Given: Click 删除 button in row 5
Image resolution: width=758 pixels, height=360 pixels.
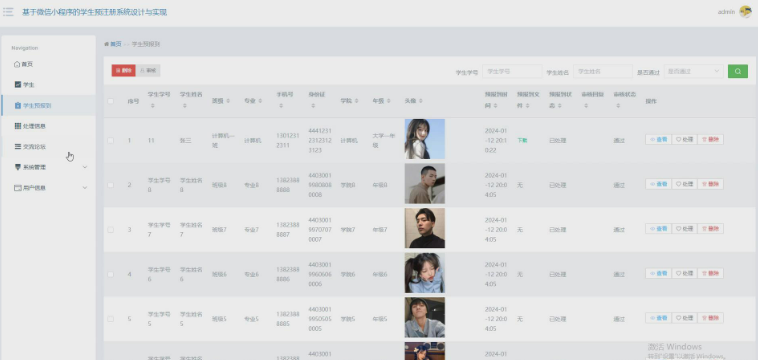Looking at the screenshot, I should (711, 318).
